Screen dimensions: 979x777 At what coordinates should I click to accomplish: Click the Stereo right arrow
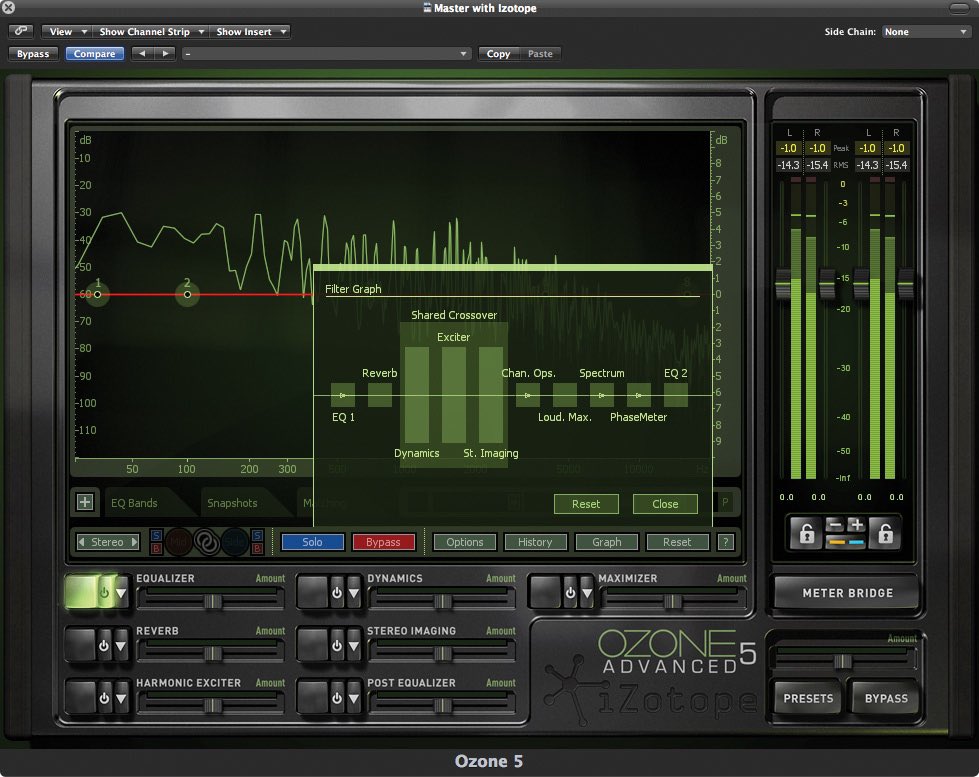(134, 542)
